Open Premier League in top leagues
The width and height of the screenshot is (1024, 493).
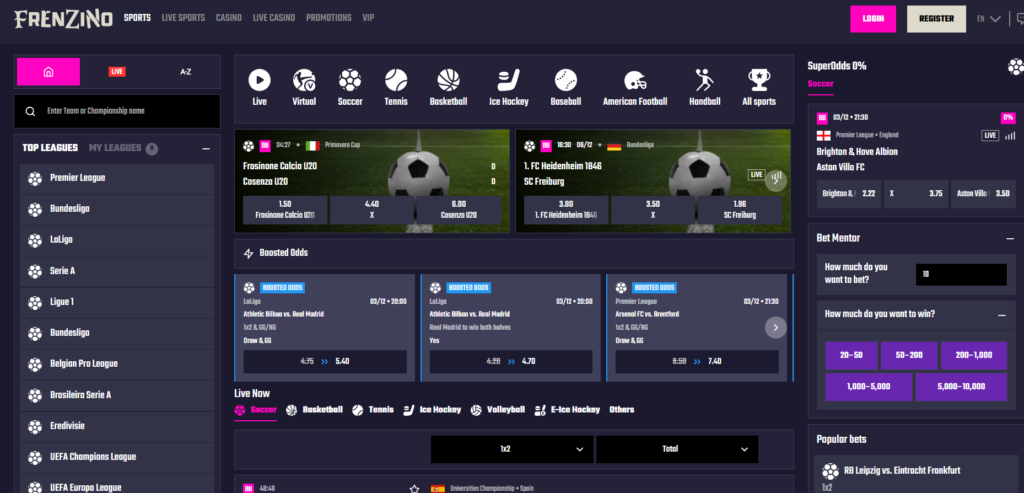click(117, 179)
